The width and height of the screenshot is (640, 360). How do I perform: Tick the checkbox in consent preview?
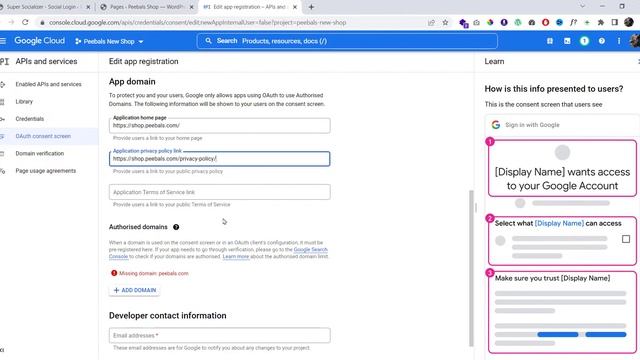tap(626, 239)
